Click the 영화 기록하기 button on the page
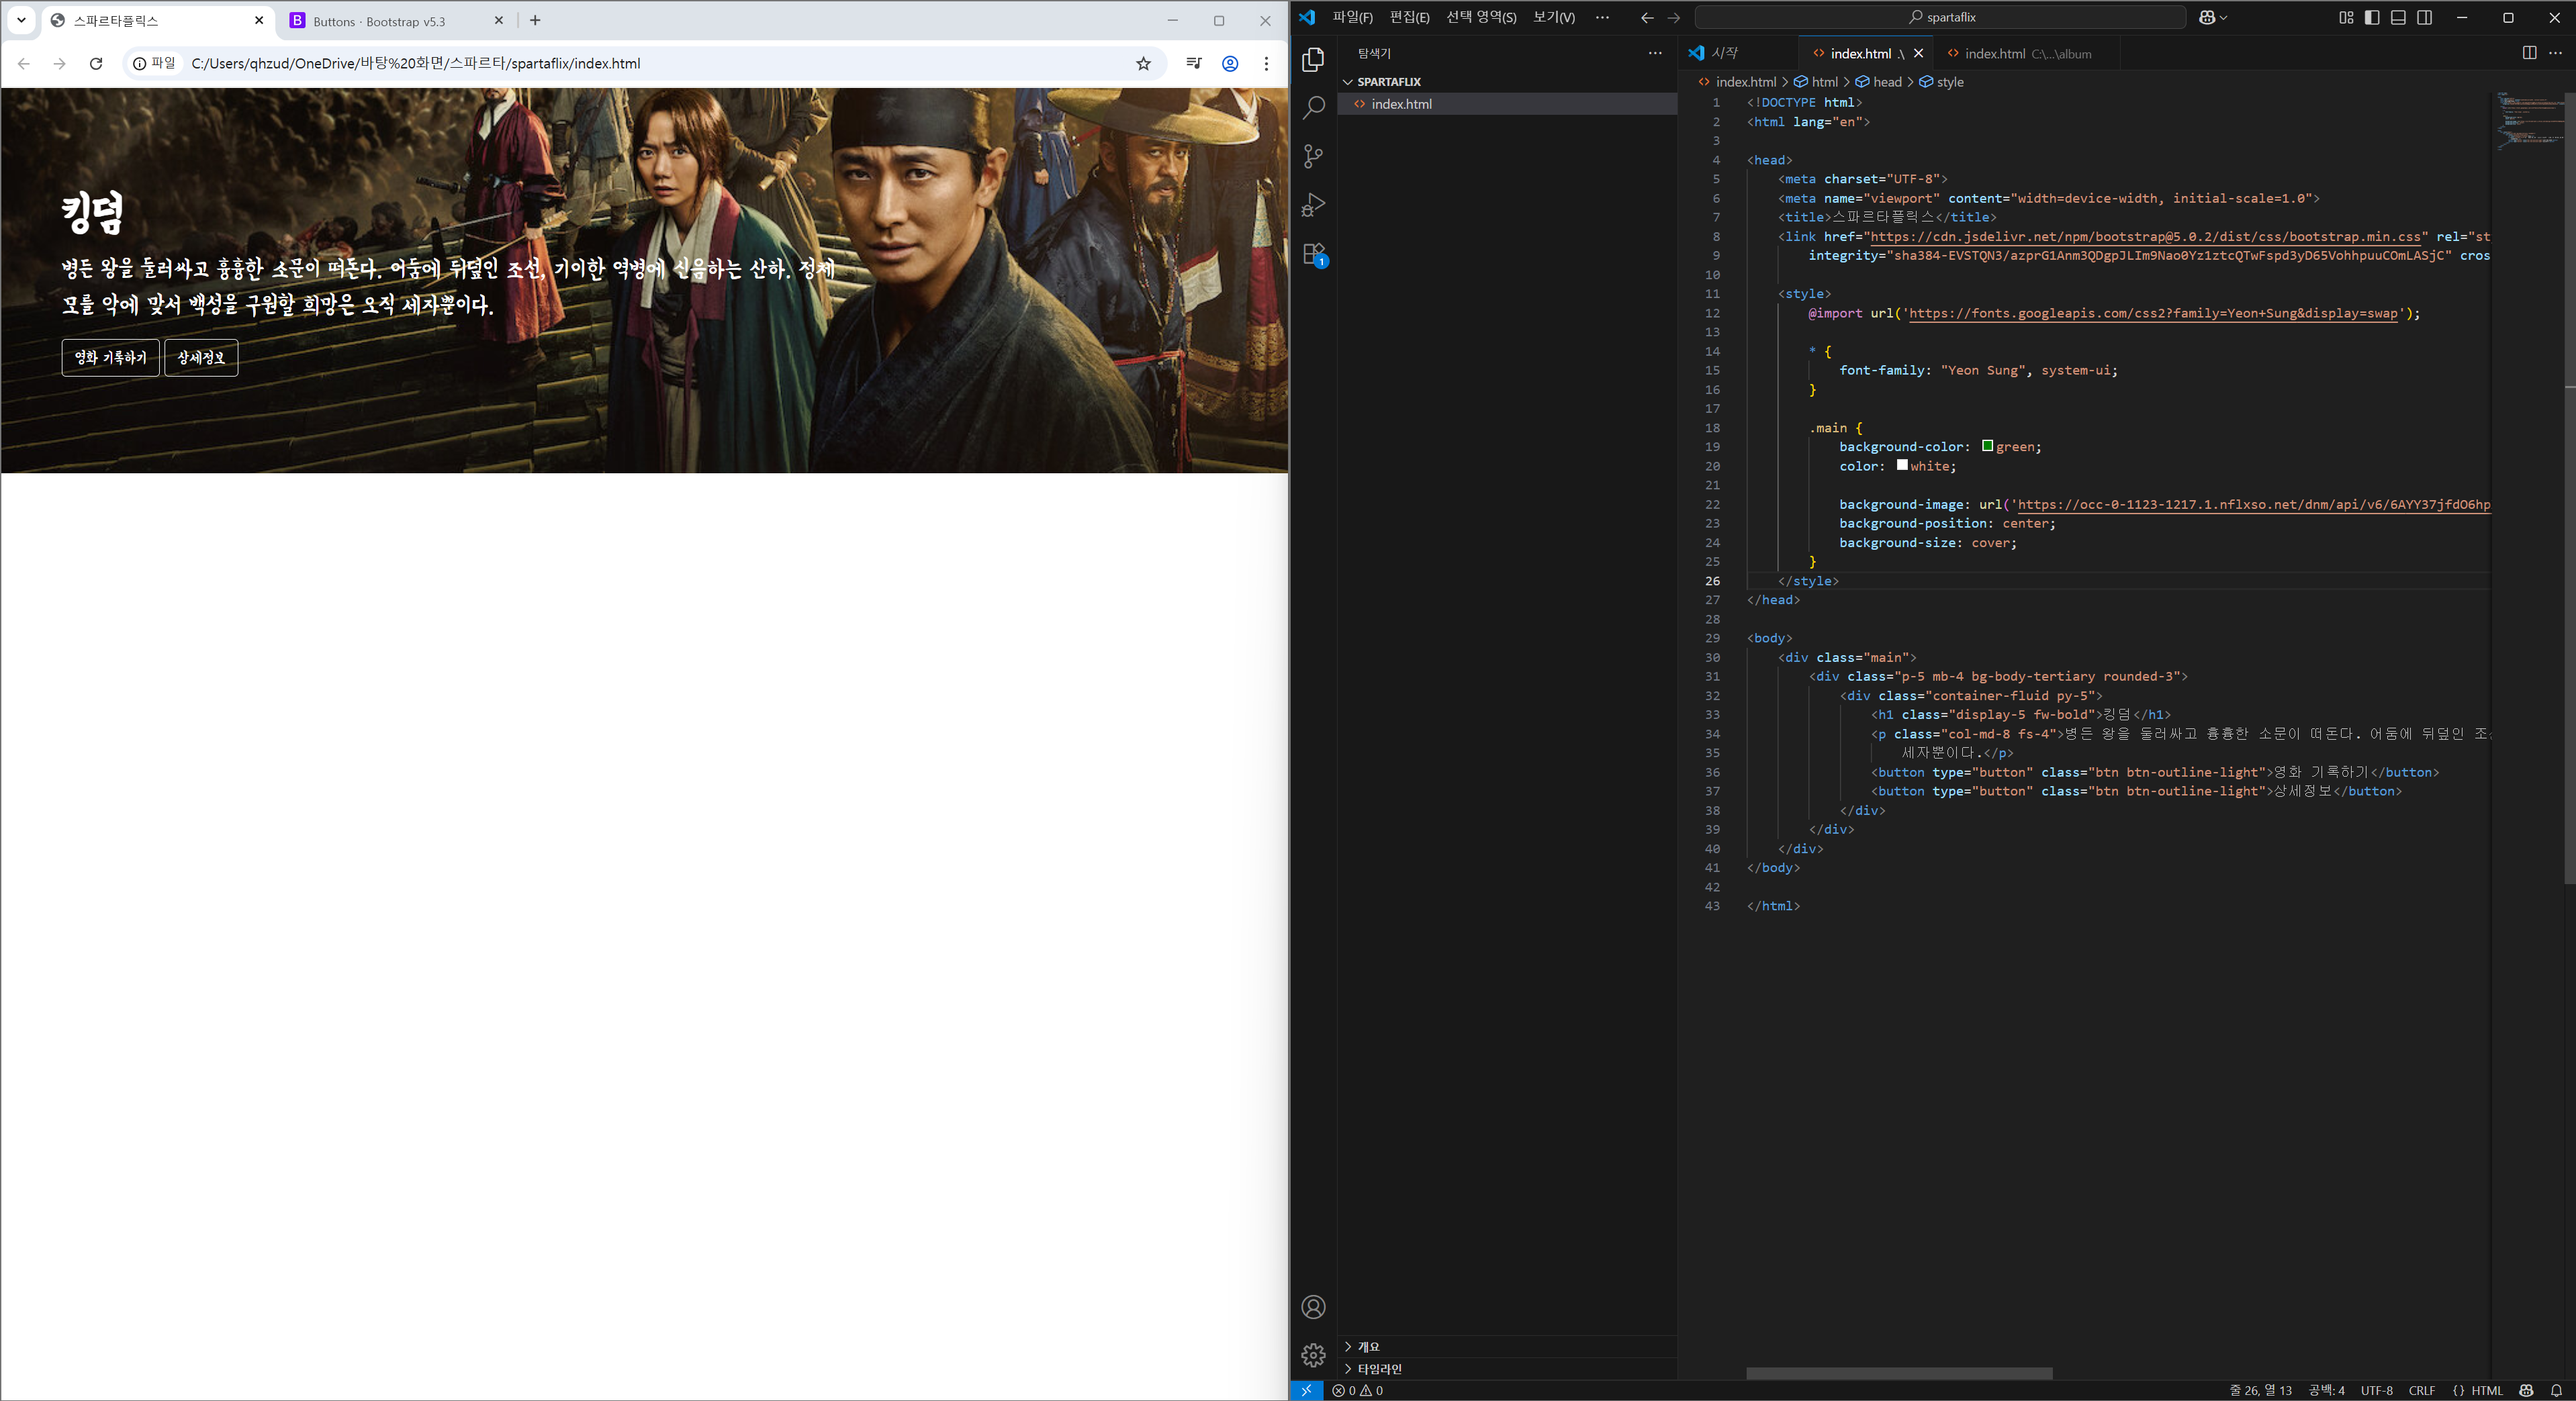This screenshot has width=2576, height=1401. click(110, 357)
